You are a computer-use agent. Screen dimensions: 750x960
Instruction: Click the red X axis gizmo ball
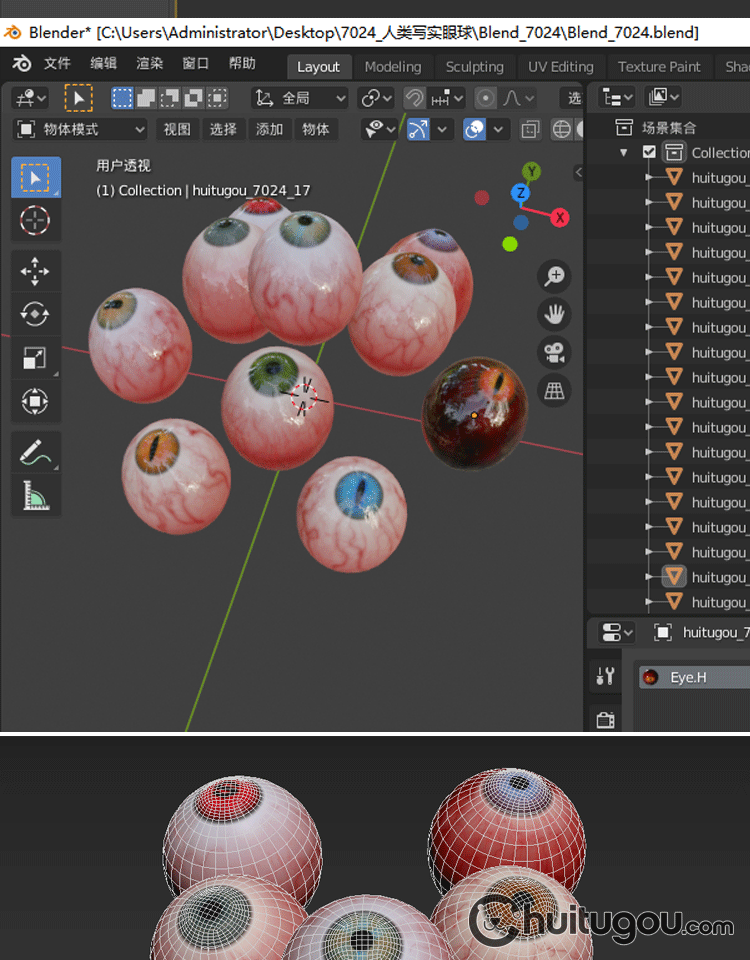[560, 217]
